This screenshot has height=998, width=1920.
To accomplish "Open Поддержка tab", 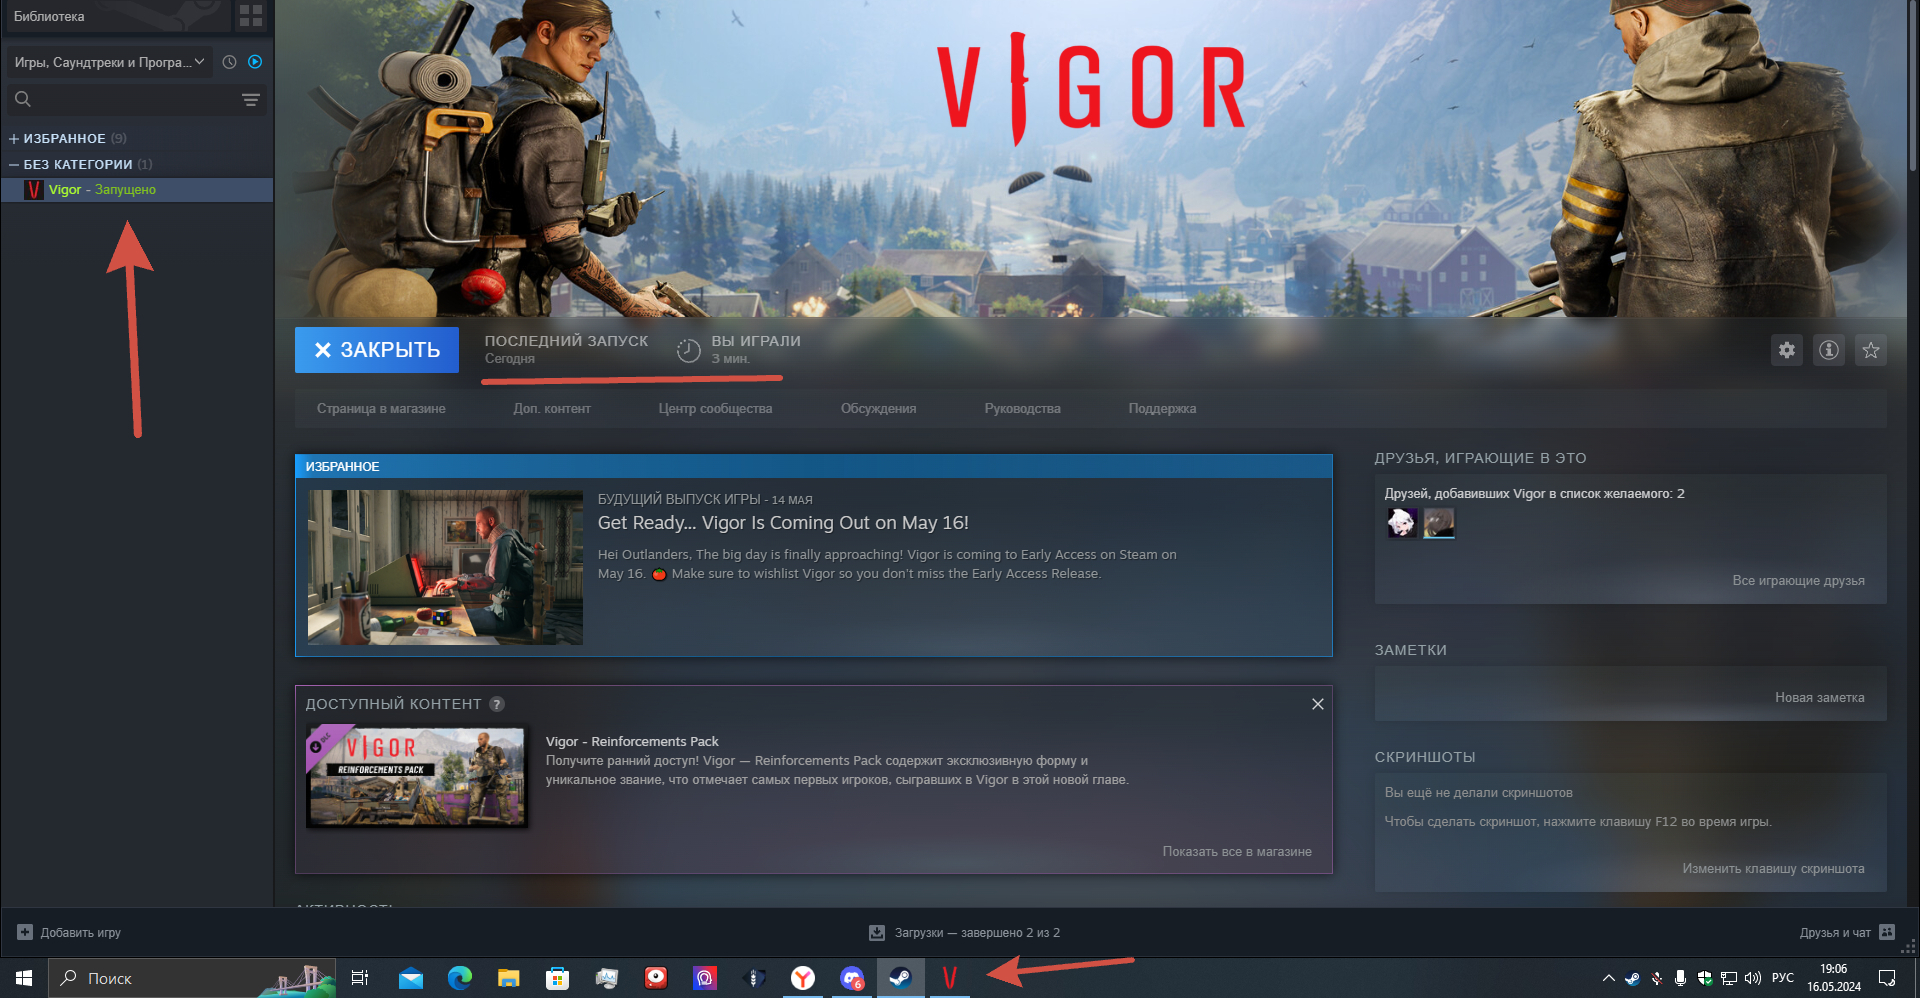I will coord(1162,408).
